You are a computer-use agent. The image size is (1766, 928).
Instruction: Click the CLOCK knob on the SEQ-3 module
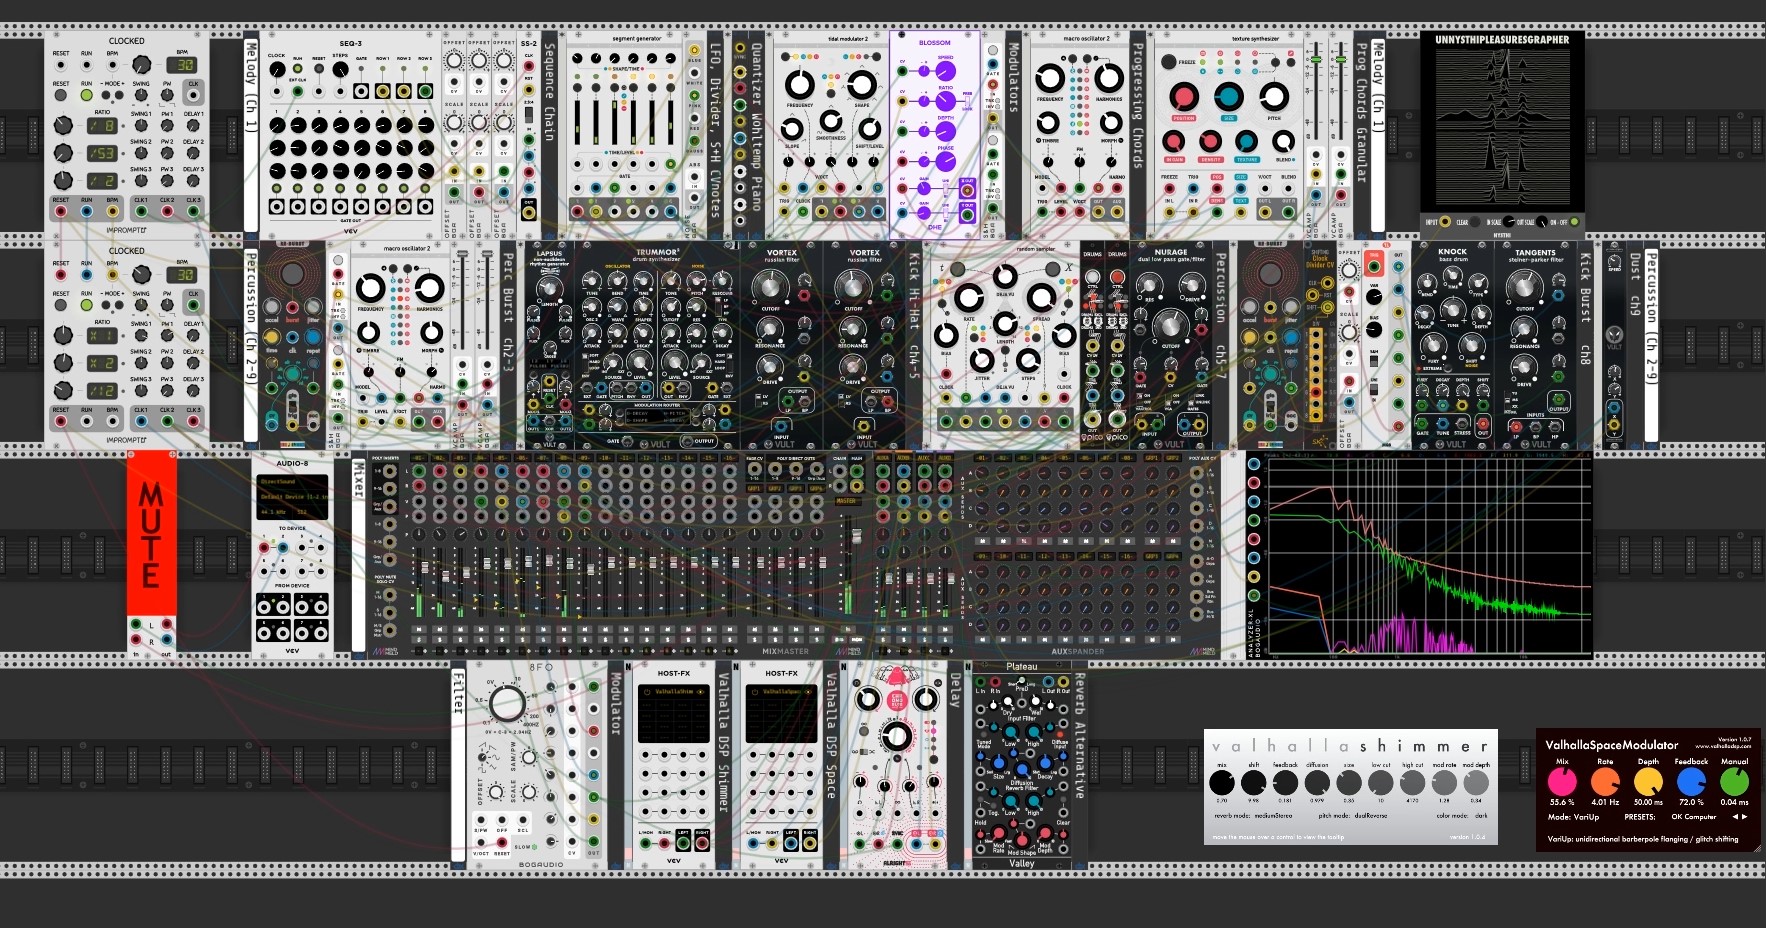pyautogui.click(x=277, y=69)
